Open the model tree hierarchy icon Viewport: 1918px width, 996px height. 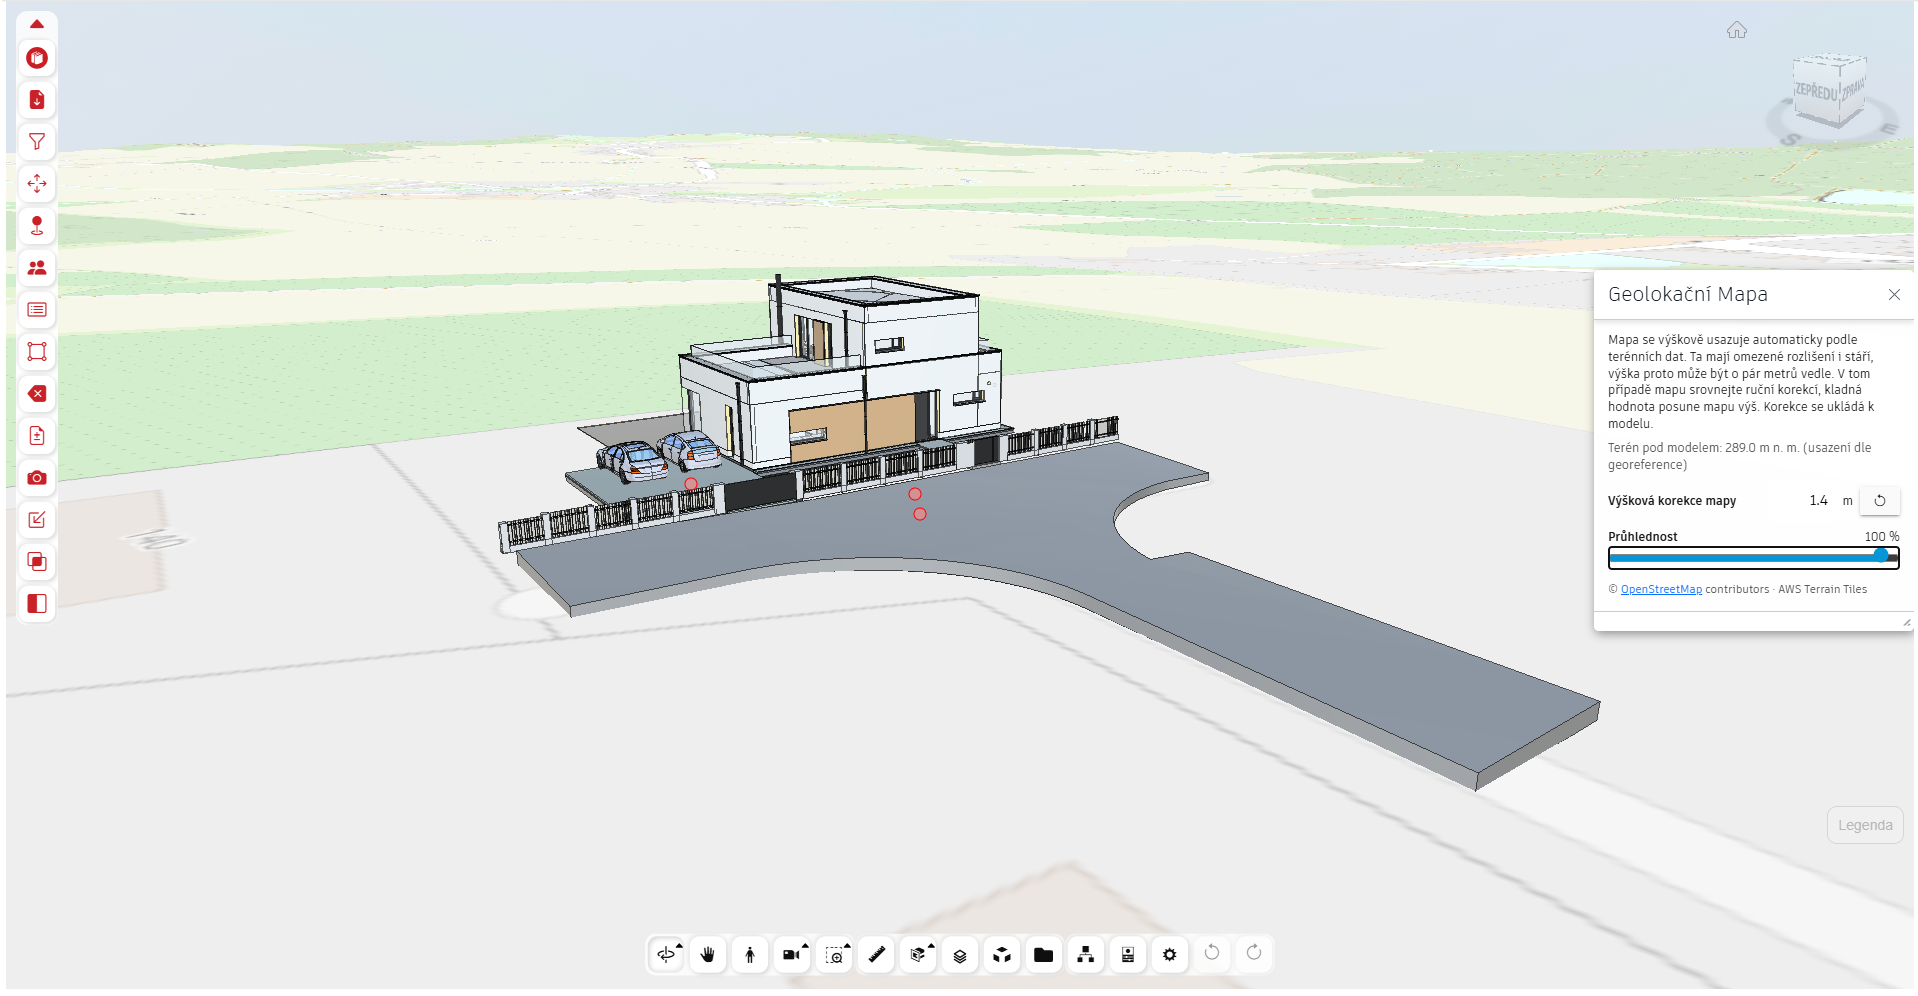[x=1086, y=955]
